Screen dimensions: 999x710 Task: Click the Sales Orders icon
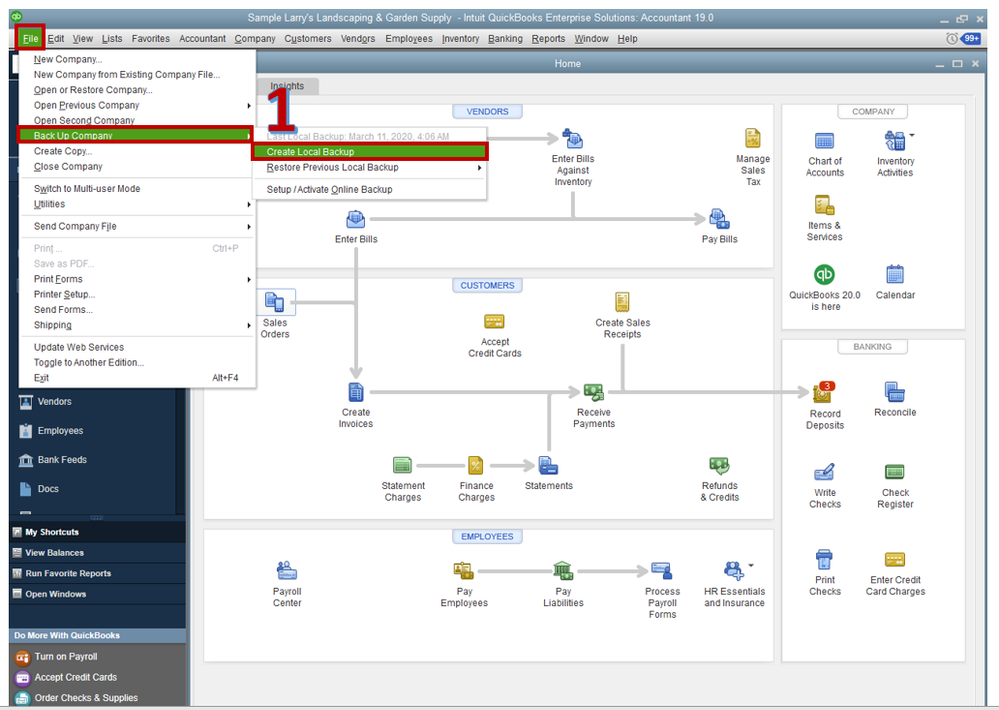pos(275,302)
